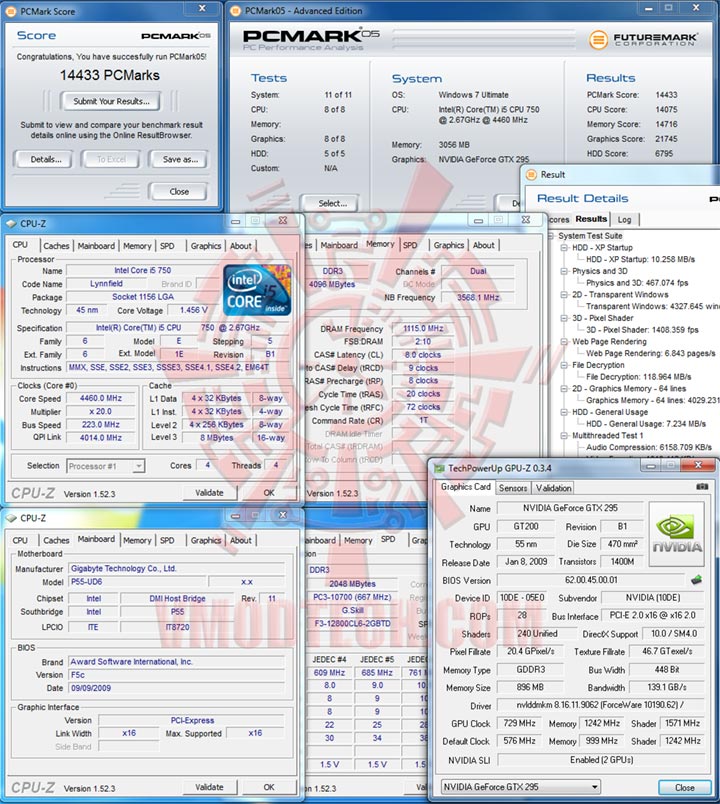Collapse the HDD - General Usage node
Screen dimensions: 720x804
coord(564,412)
